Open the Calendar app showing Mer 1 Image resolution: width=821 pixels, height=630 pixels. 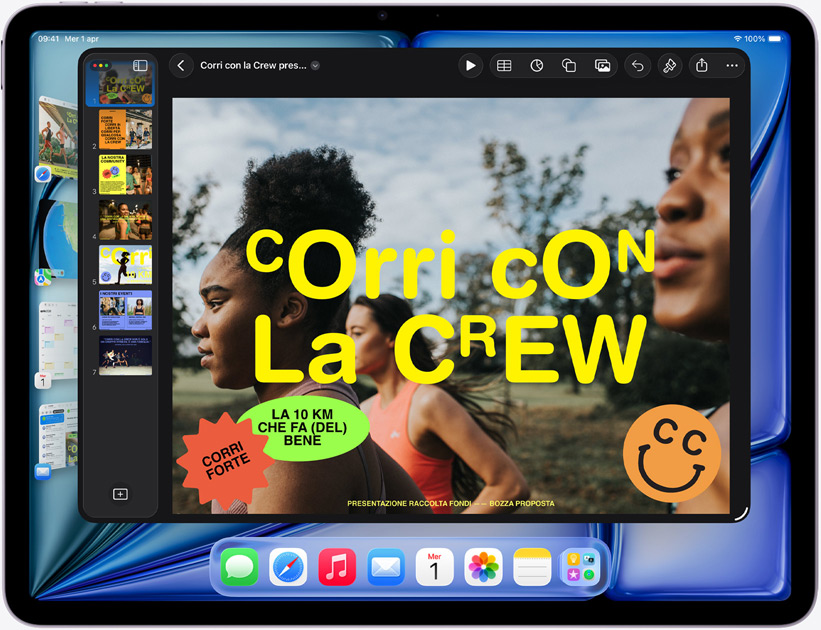433,567
